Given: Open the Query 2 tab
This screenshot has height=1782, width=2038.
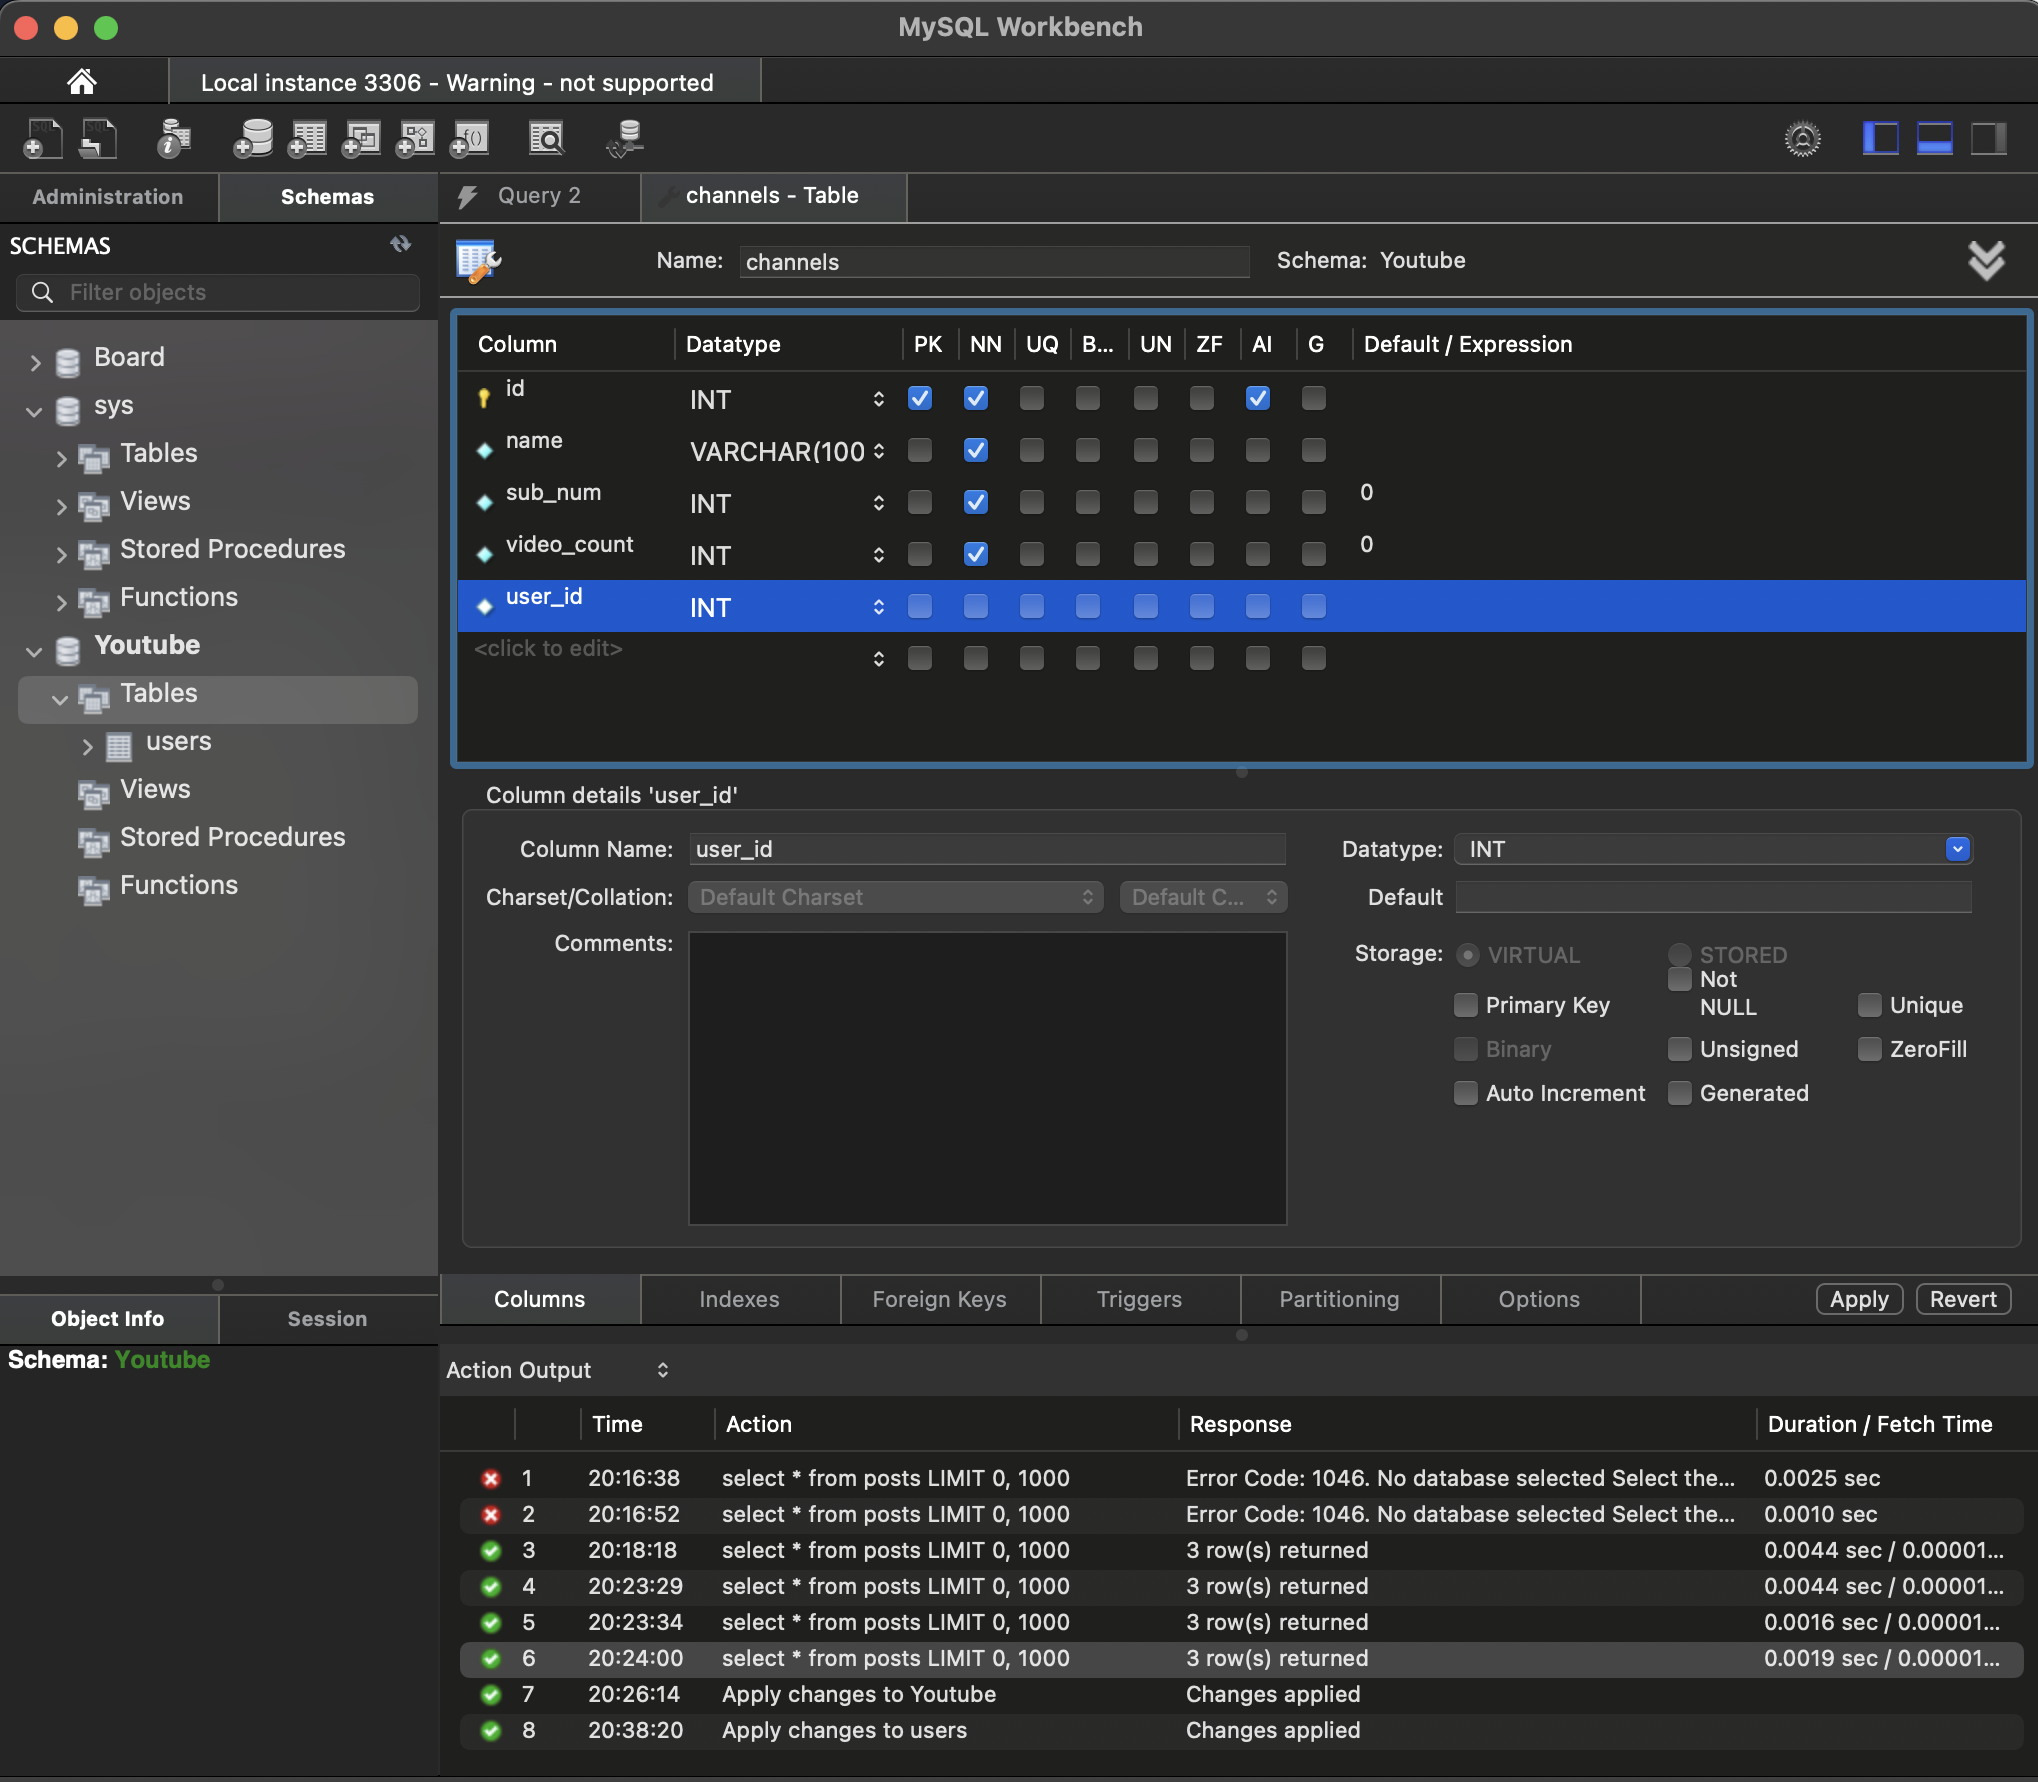Looking at the screenshot, I should (x=539, y=196).
